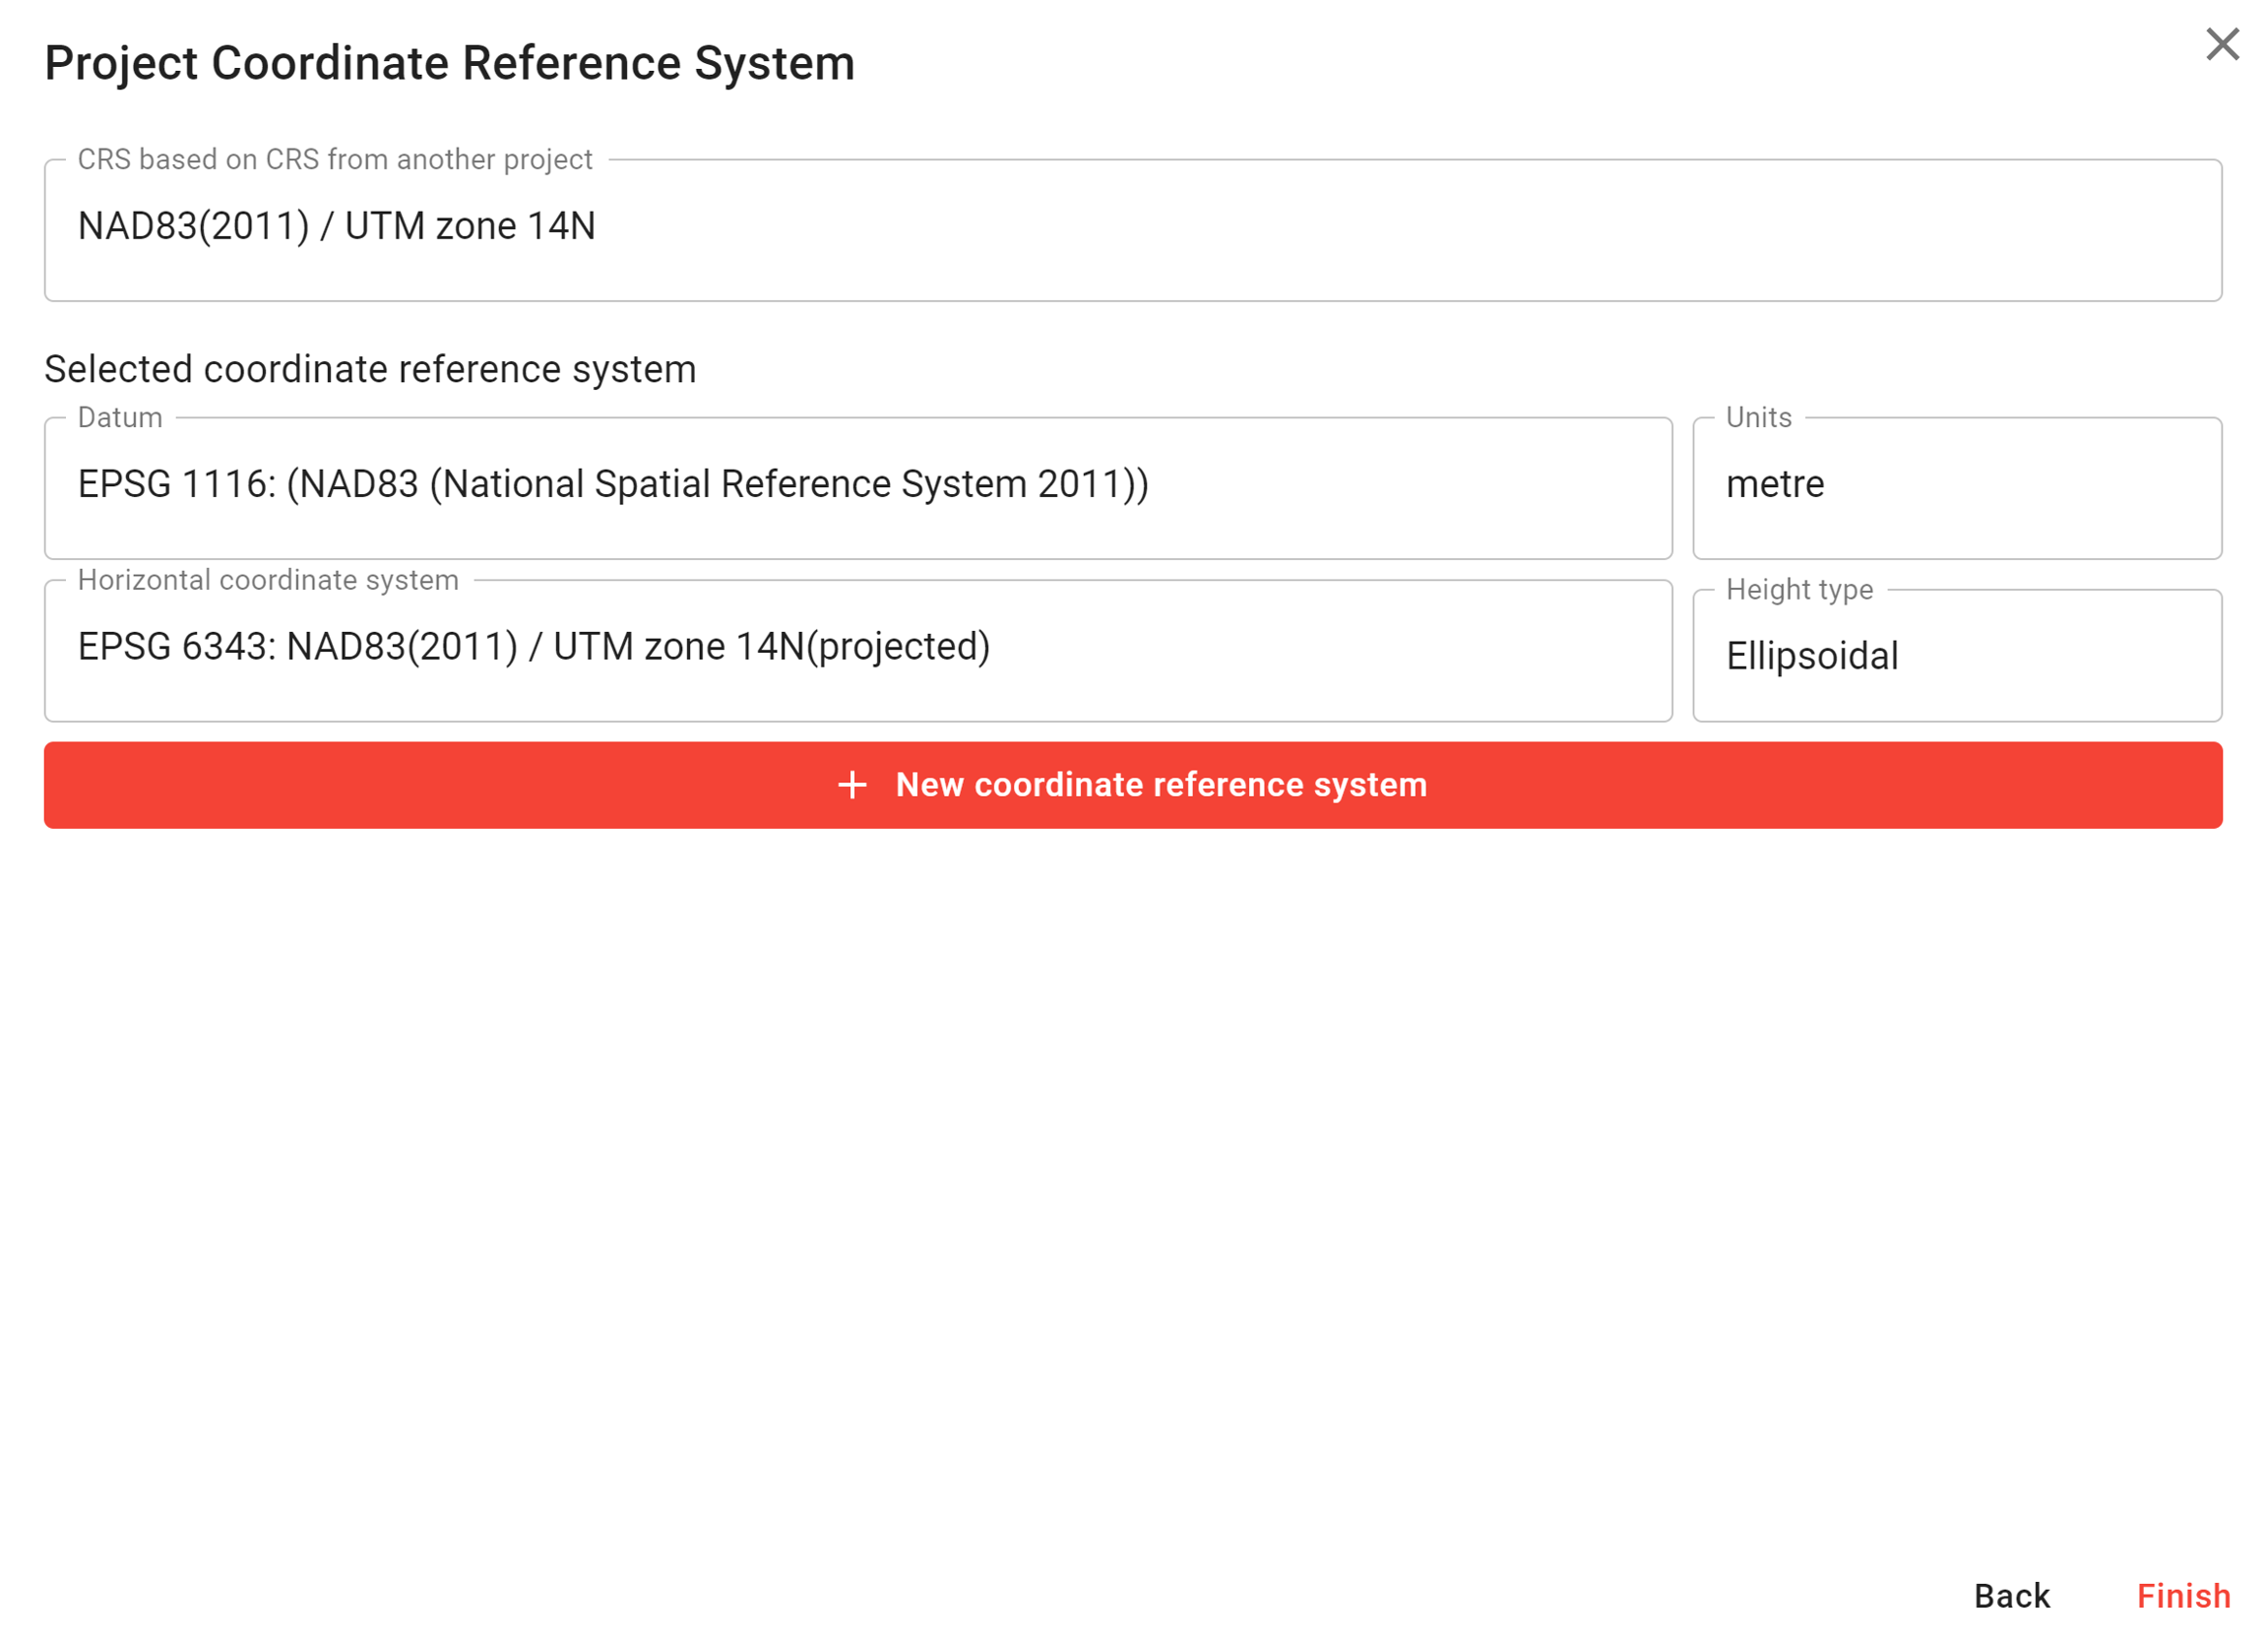Click Finish to confirm the CRS

pyautogui.click(x=2183, y=1596)
